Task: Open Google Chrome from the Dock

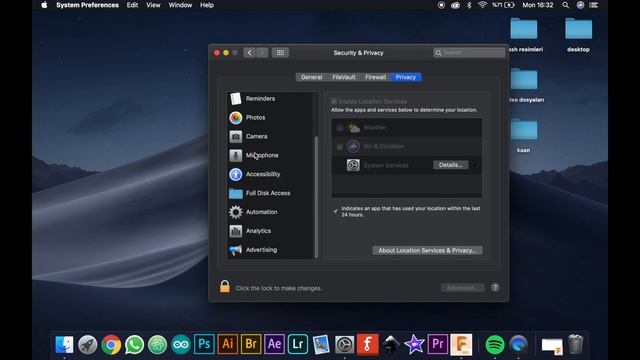Action: click(x=111, y=344)
